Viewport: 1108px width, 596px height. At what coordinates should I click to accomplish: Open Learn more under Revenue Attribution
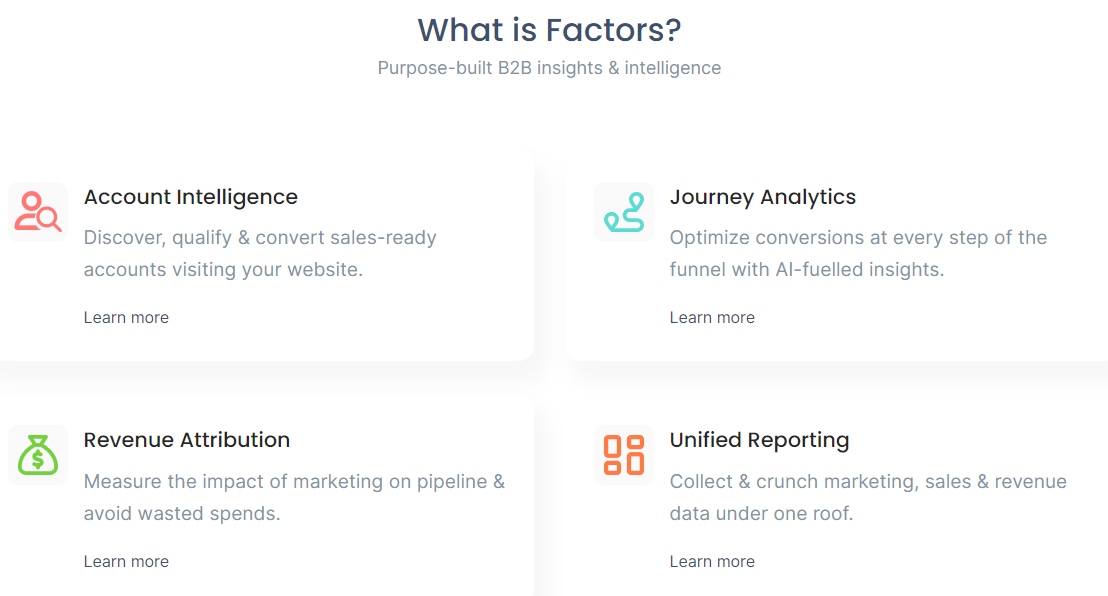(x=126, y=561)
